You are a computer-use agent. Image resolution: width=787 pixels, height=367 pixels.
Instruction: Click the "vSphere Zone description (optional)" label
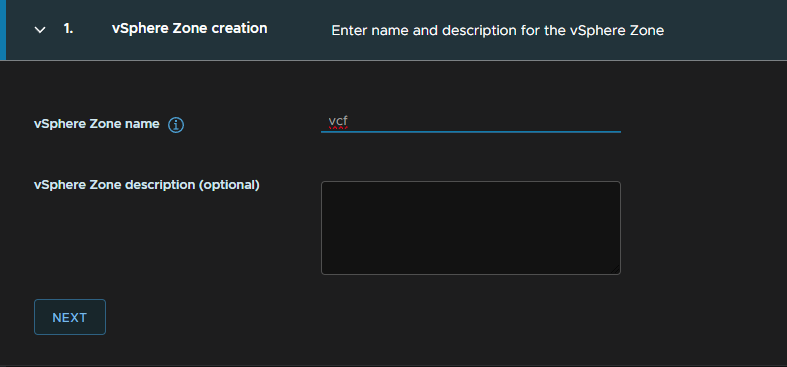tap(147, 185)
